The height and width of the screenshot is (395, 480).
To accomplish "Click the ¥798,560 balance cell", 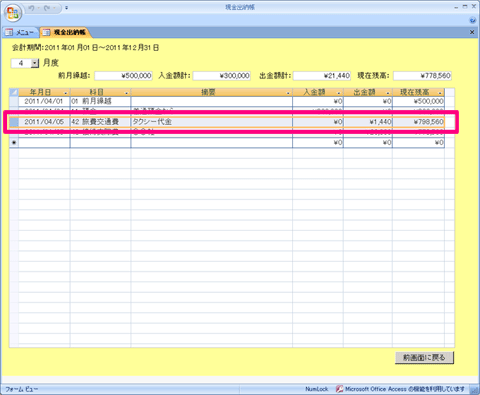I will click(x=418, y=122).
